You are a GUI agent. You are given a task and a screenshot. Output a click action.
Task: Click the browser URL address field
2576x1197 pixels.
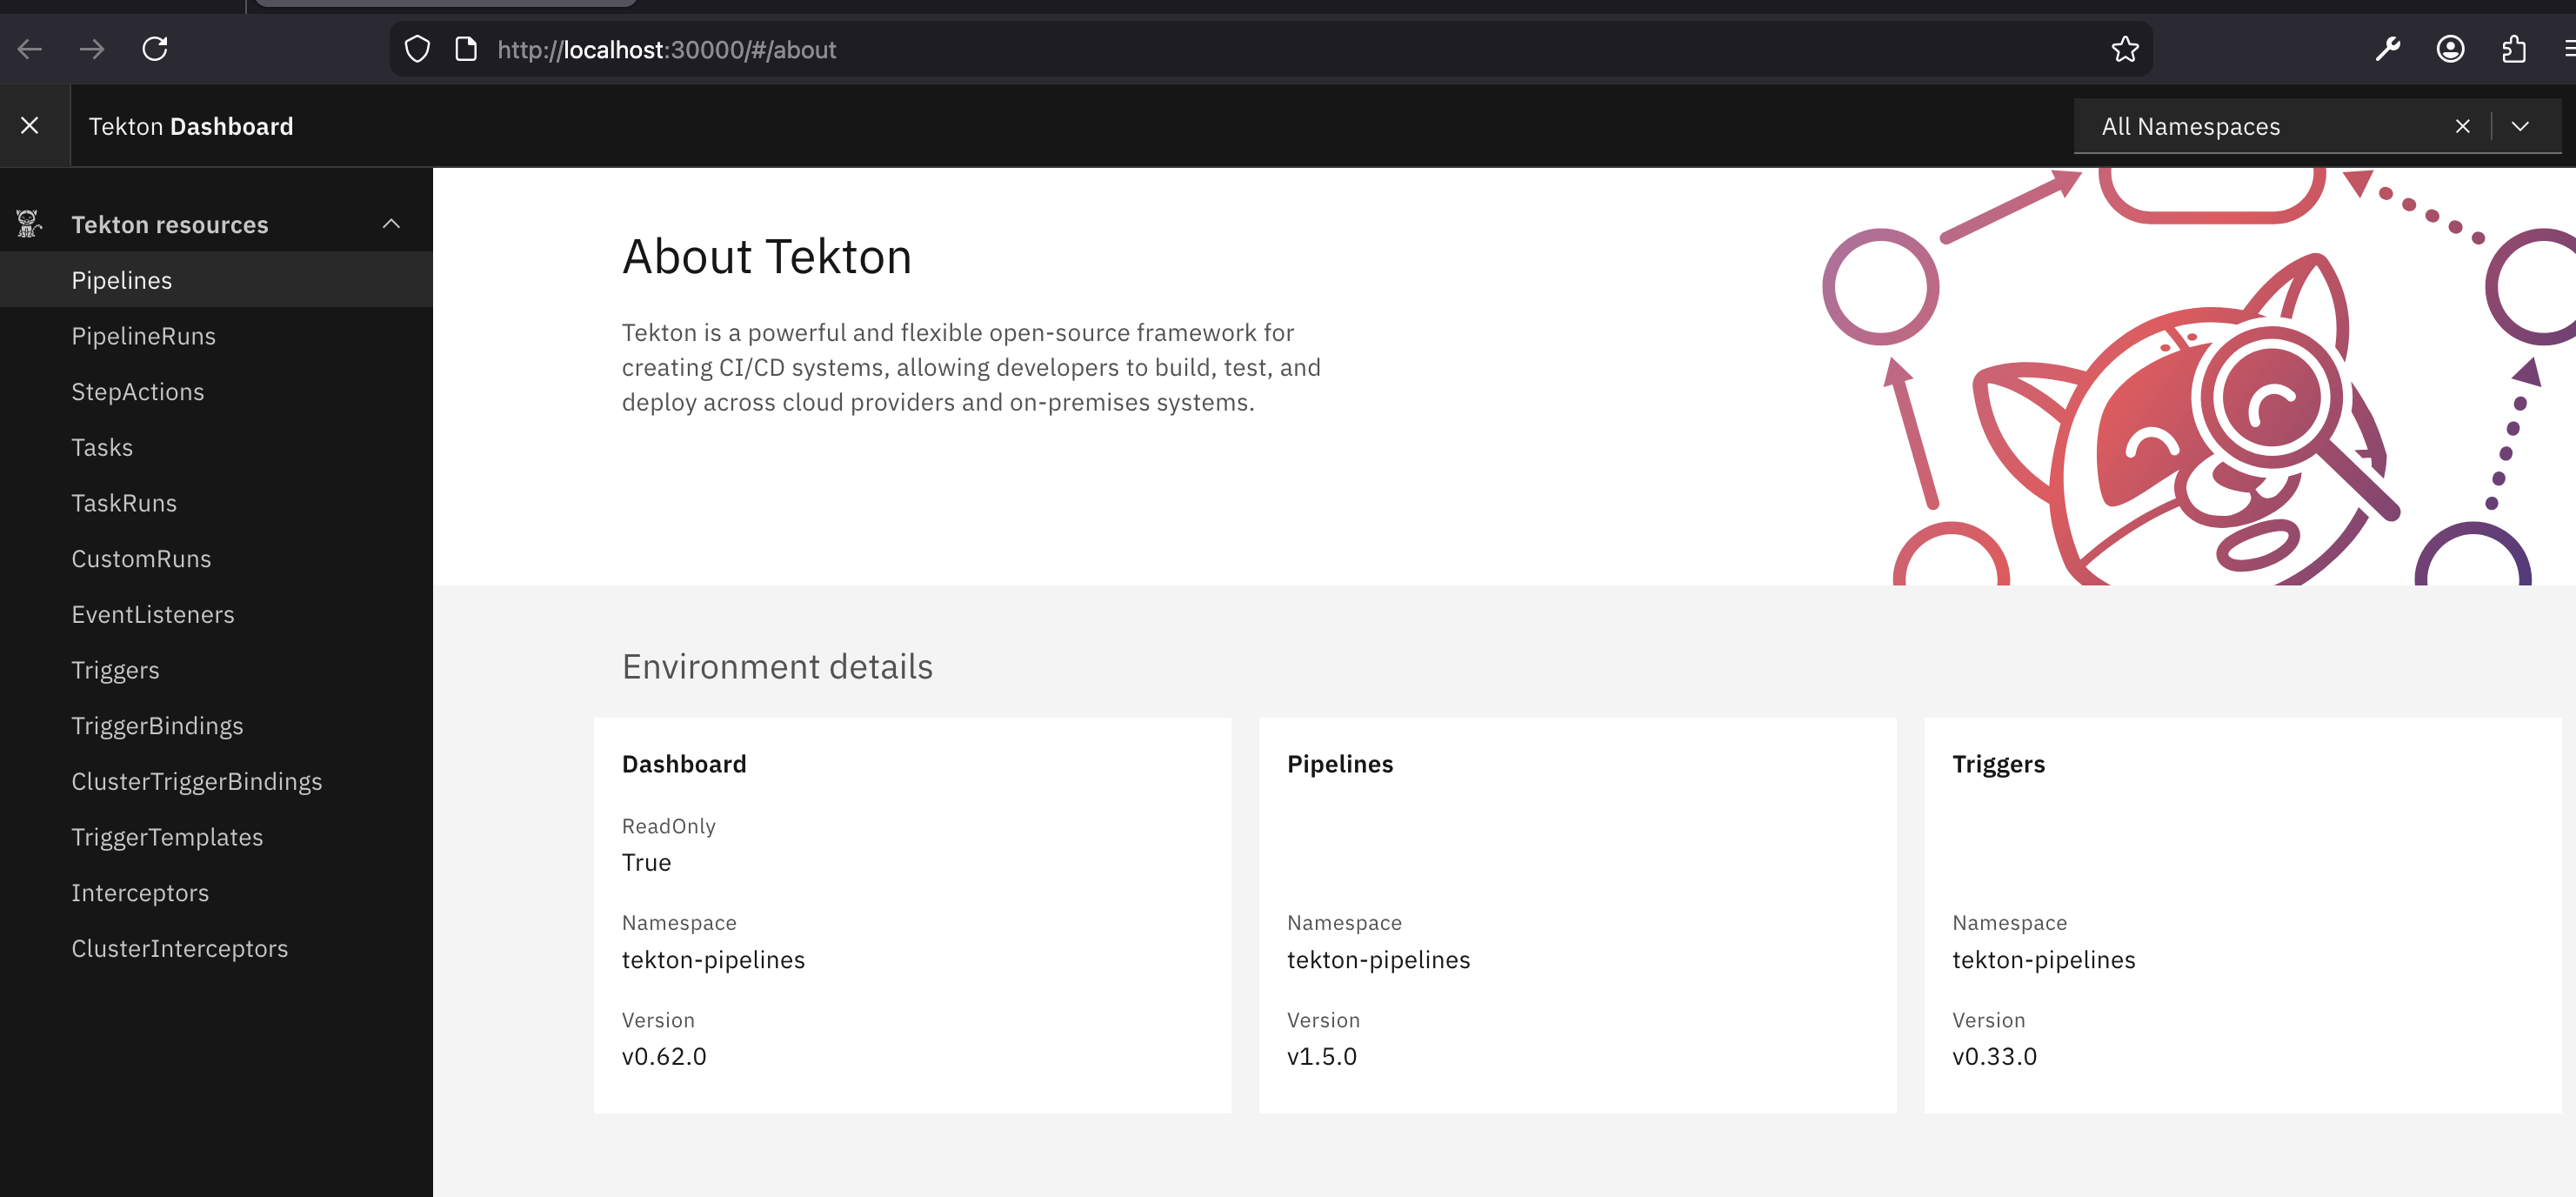(x=1200, y=49)
